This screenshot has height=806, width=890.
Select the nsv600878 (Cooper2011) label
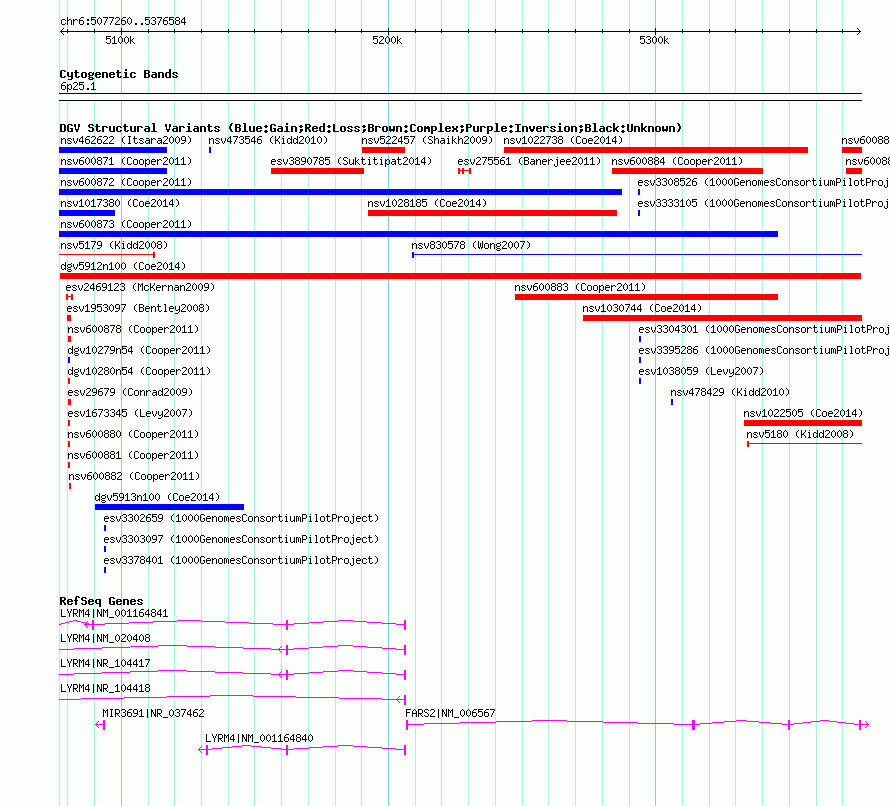[x=133, y=329]
